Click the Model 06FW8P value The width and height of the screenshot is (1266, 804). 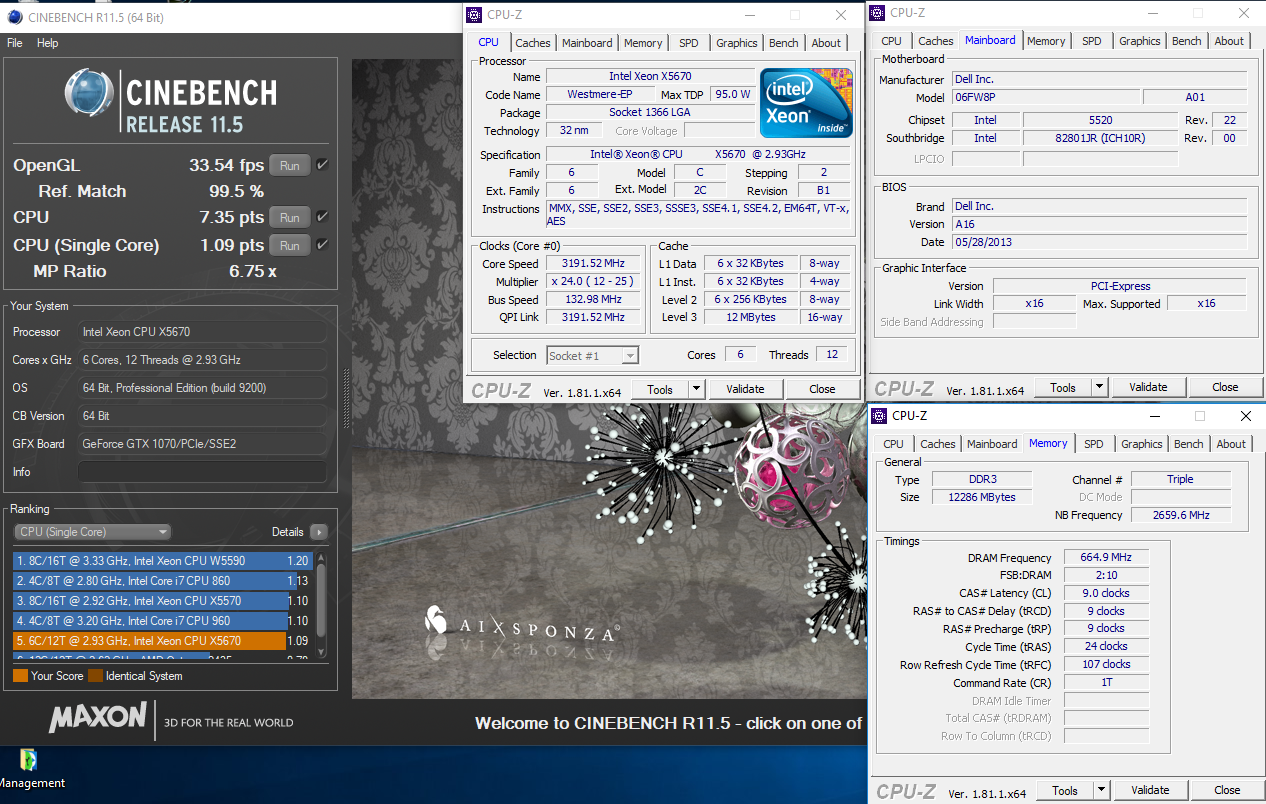(x=1045, y=98)
